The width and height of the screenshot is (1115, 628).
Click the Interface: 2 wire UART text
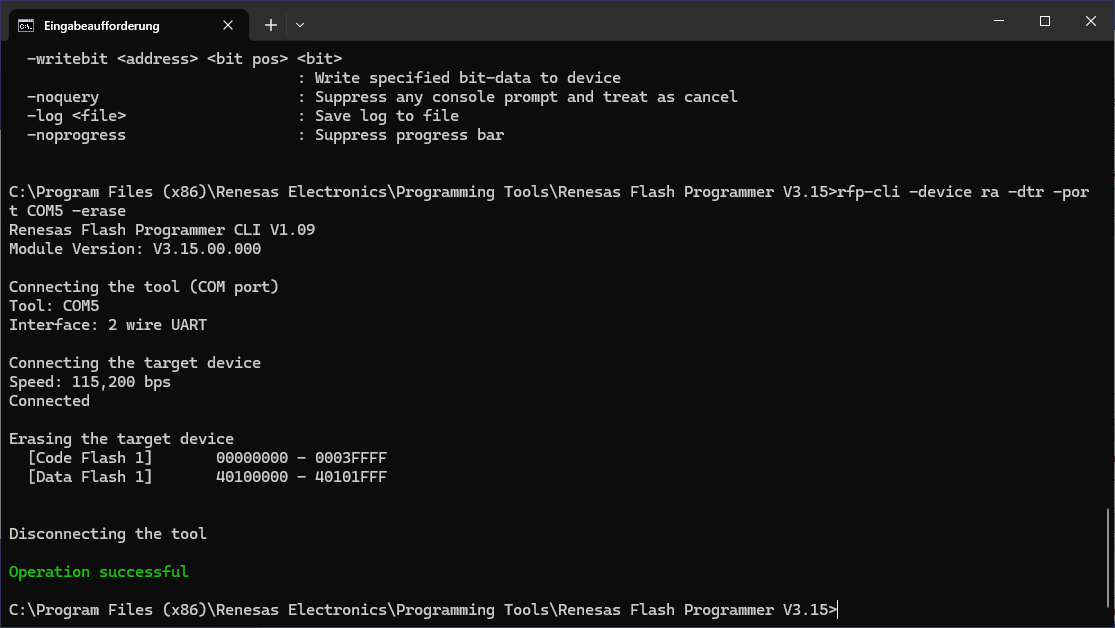(x=107, y=324)
